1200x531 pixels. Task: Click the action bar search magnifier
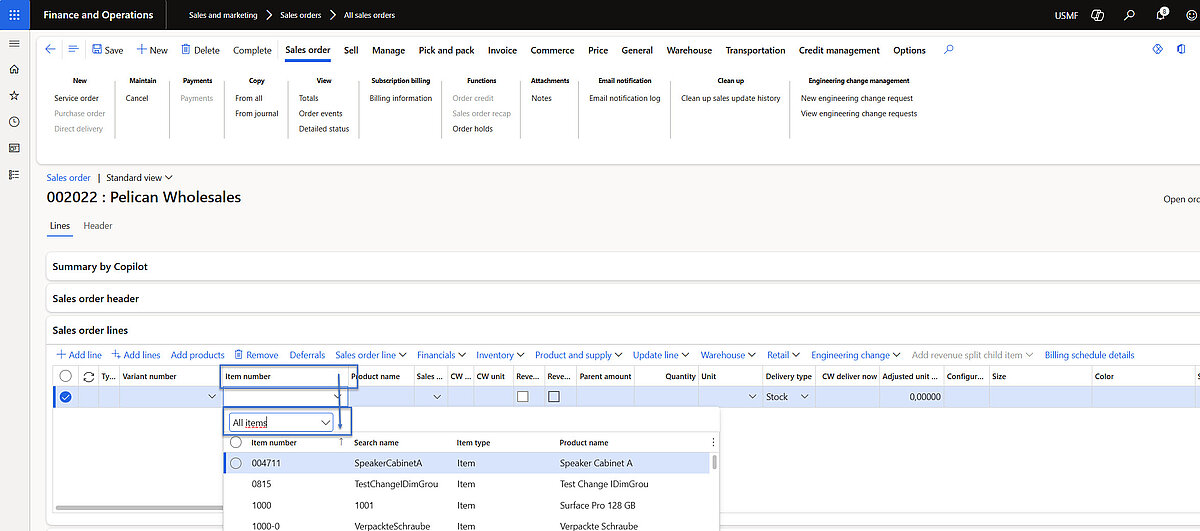[949, 49]
